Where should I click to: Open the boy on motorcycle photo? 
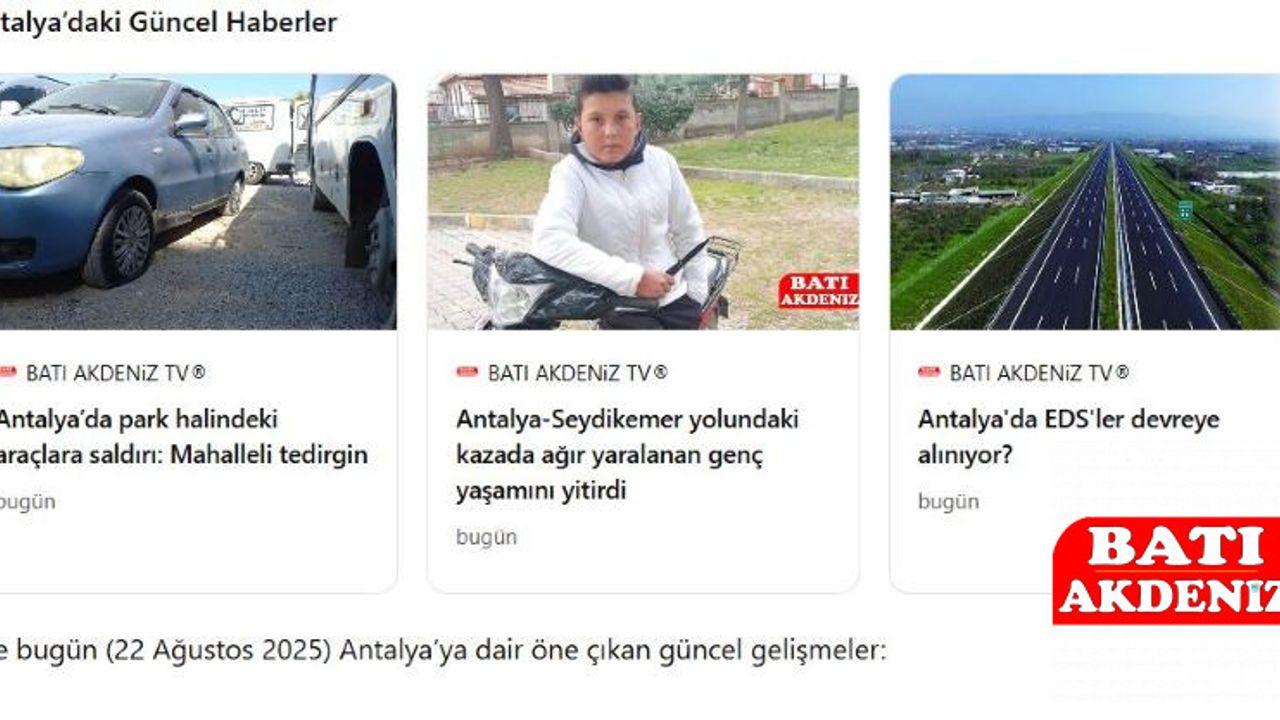tap(643, 201)
